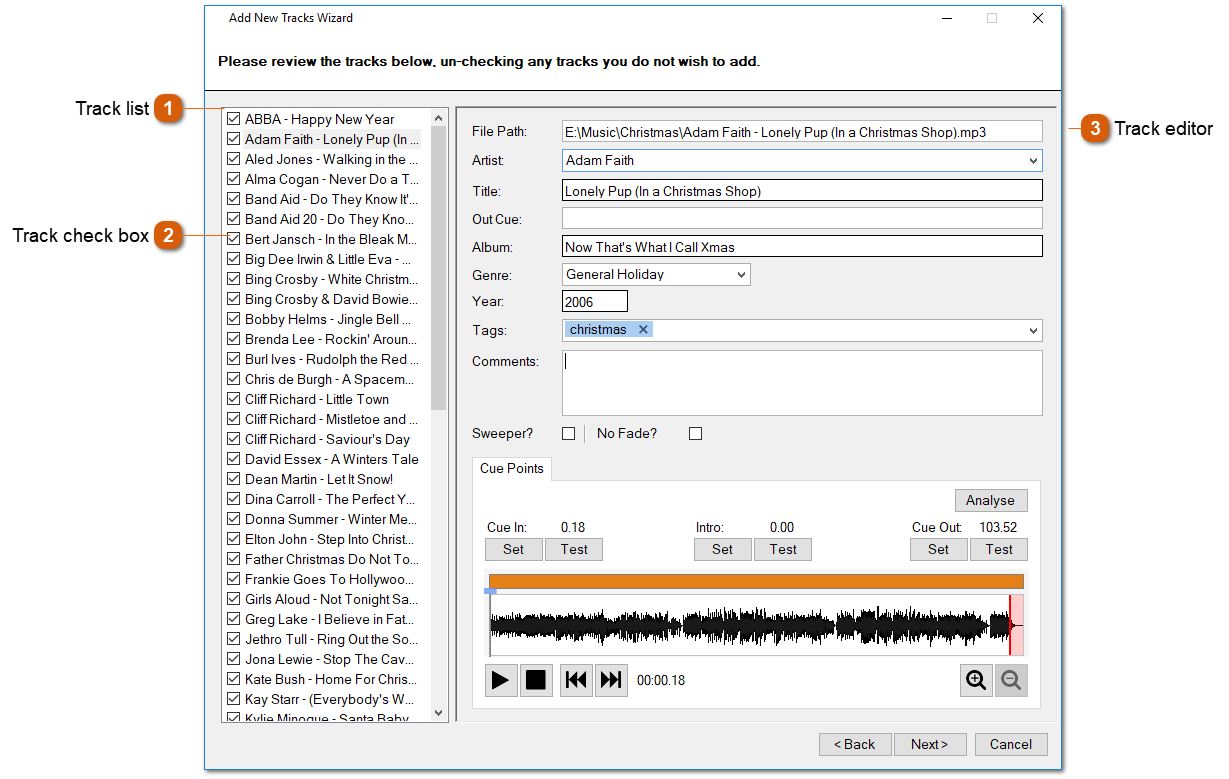
Task: Open the Tags dropdown arrow
Action: tap(1032, 330)
